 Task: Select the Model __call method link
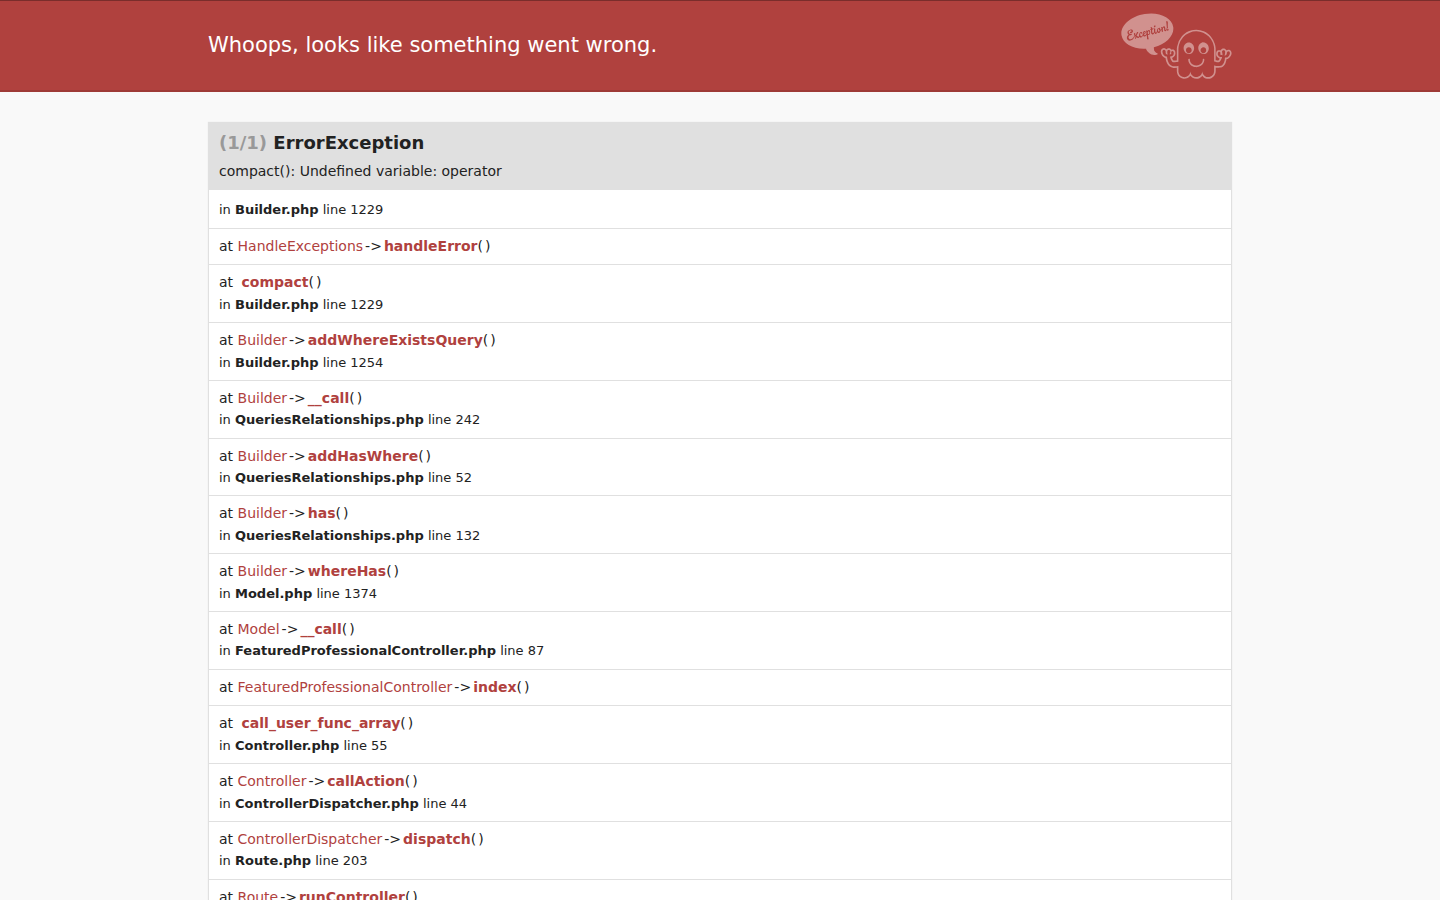[x=321, y=629]
